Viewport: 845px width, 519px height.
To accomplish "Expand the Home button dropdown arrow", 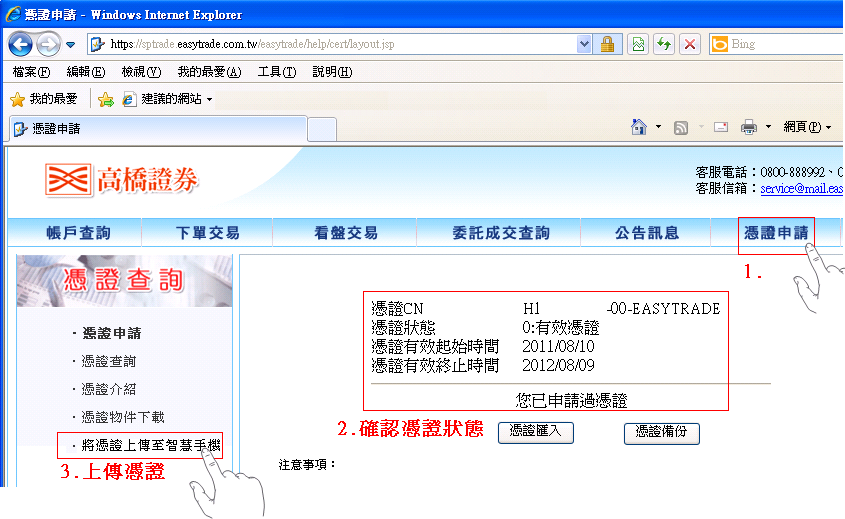I will (x=658, y=127).
